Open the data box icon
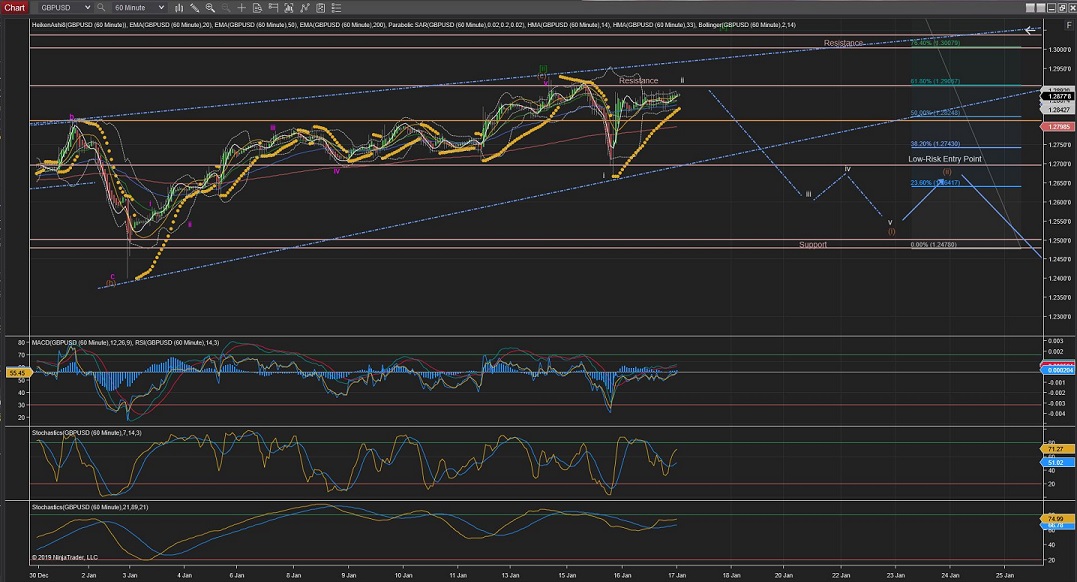 click(257, 7)
